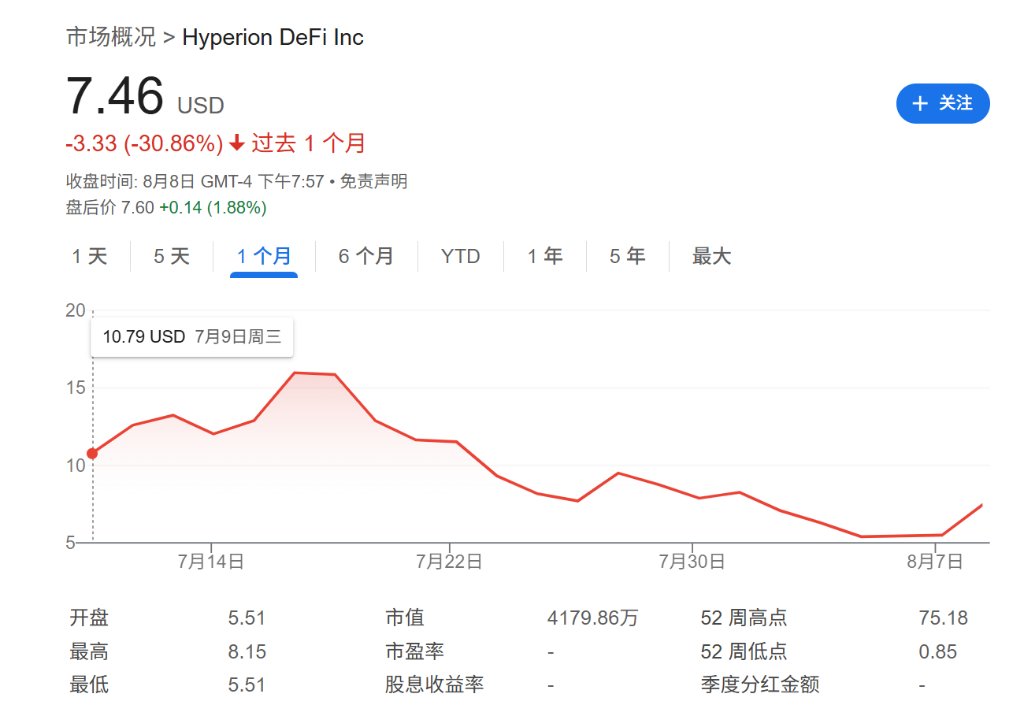Open the 免责声明 disclaimer link
This screenshot has height=720, width=1024.
pyautogui.click(x=375, y=181)
